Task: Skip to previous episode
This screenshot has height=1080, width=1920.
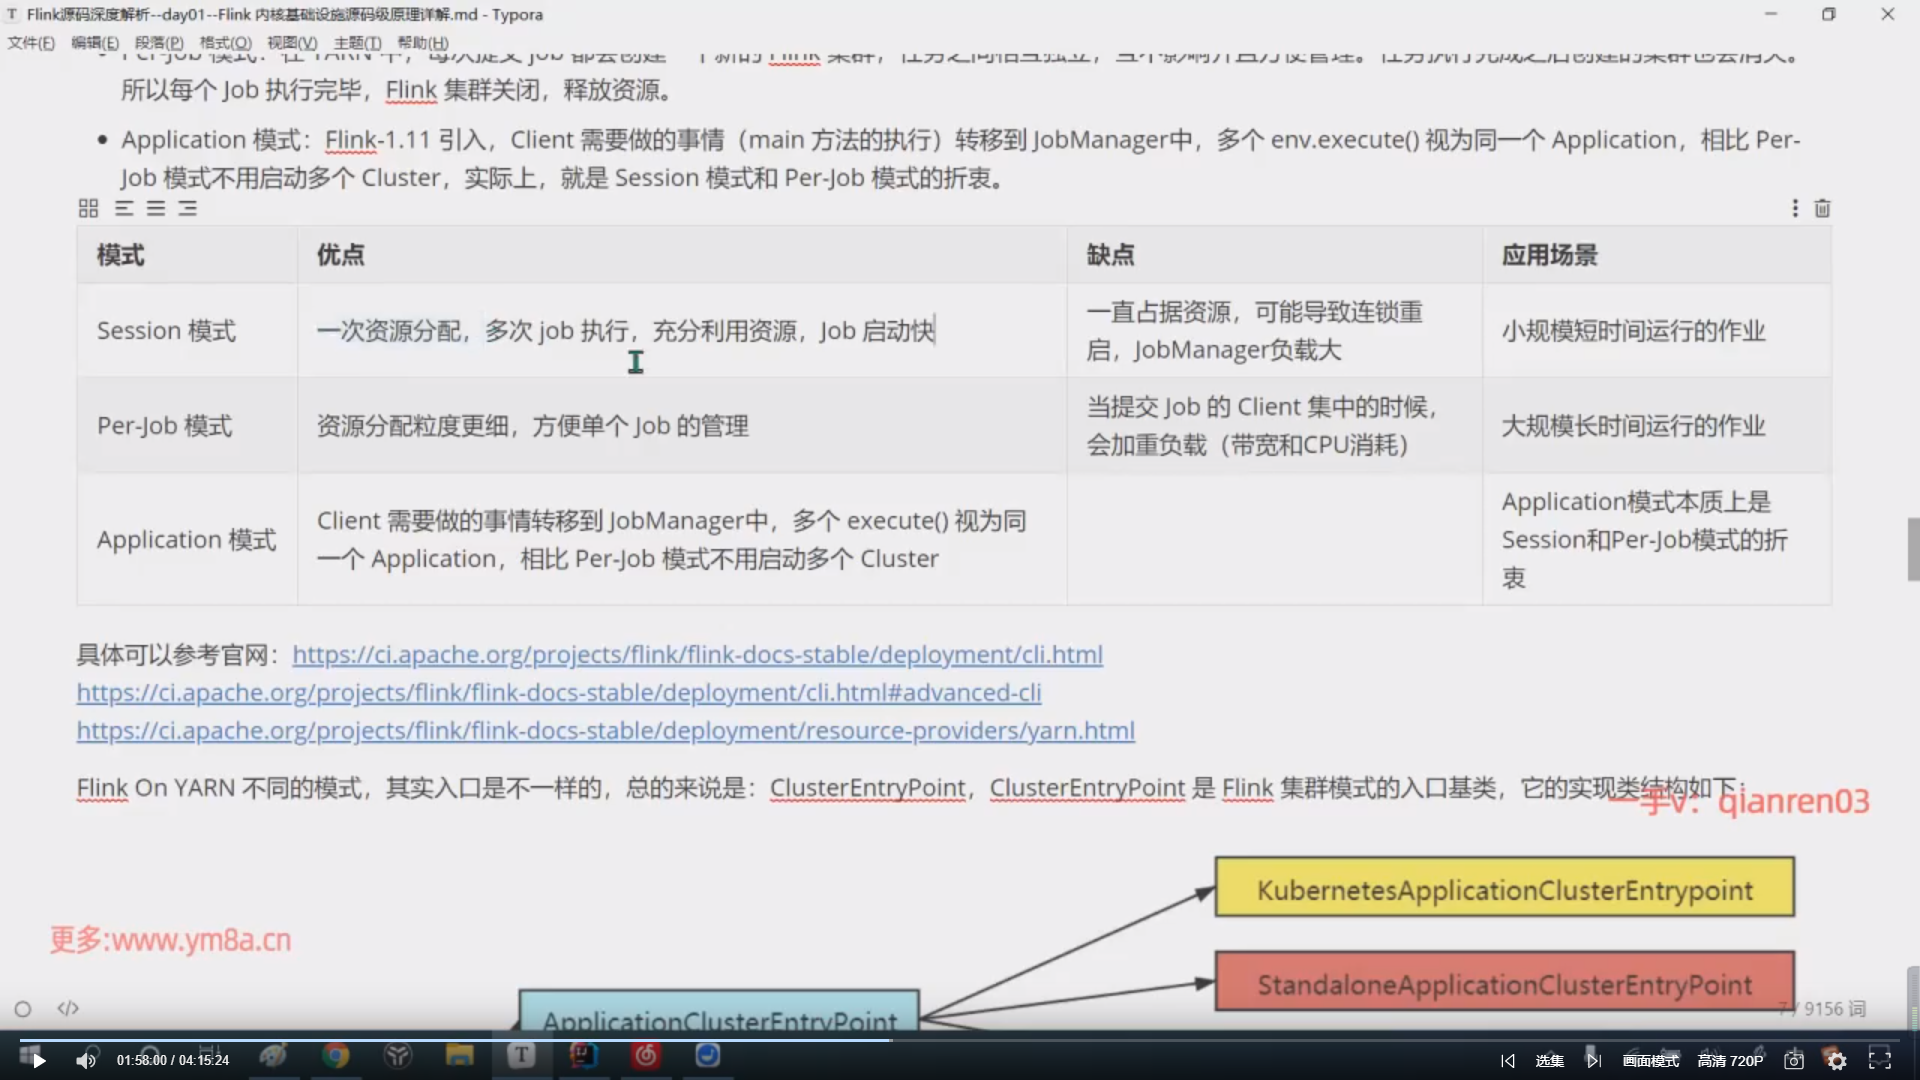Action: pos(1508,1061)
